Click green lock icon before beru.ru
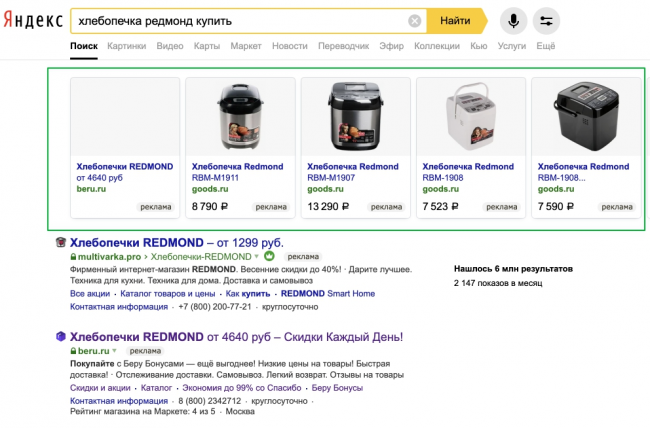This screenshot has height=428, width=650. pos(73,352)
